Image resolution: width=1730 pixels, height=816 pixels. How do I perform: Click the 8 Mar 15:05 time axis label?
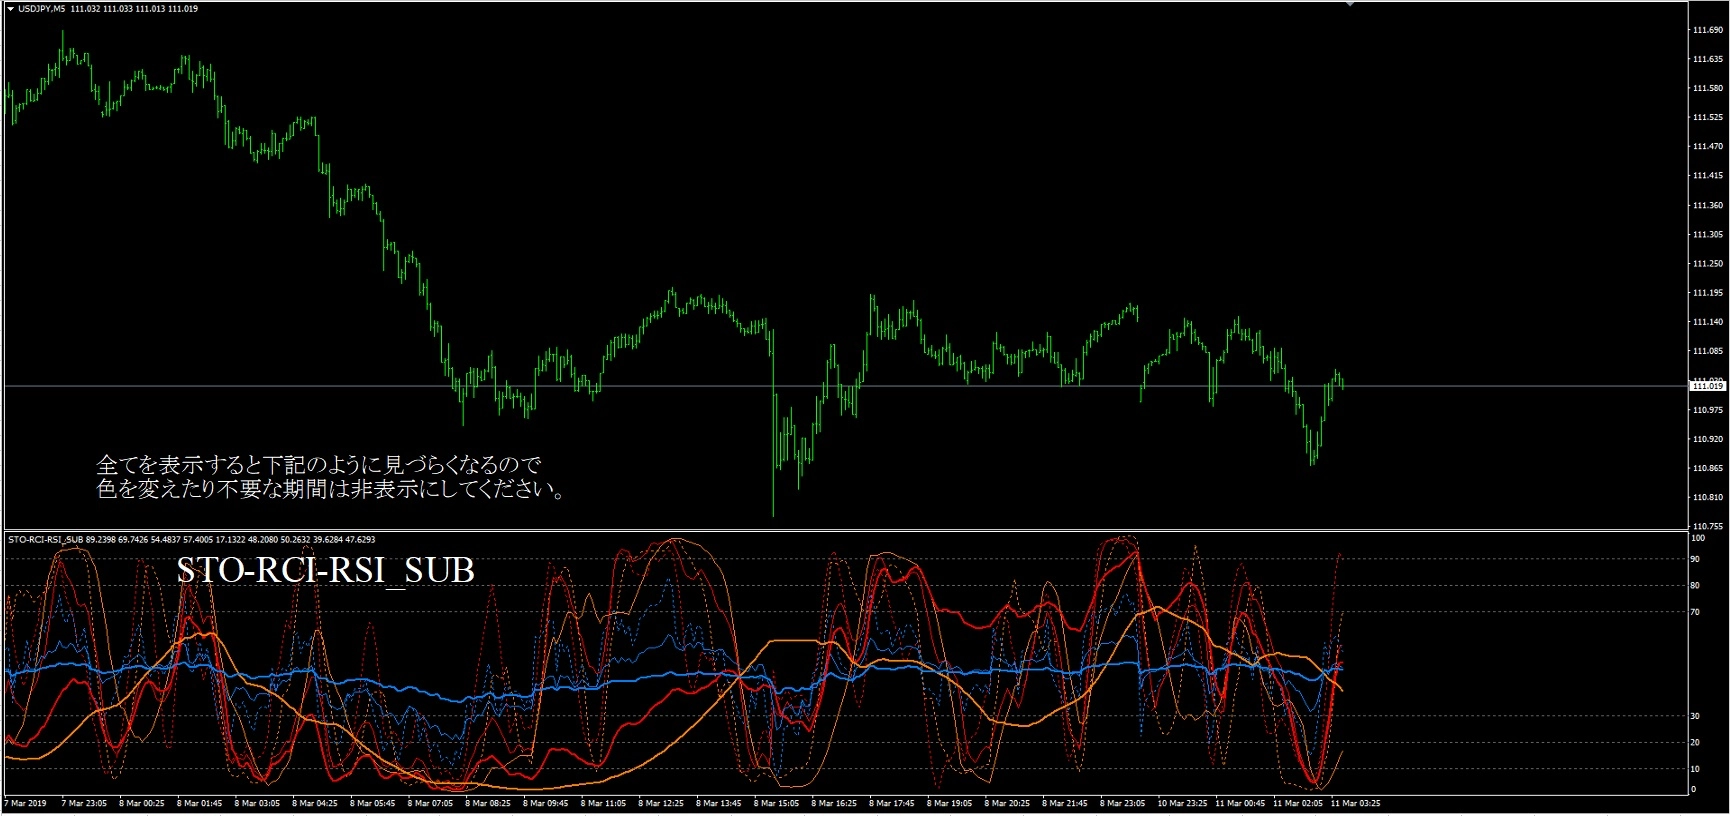click(777, 803)
